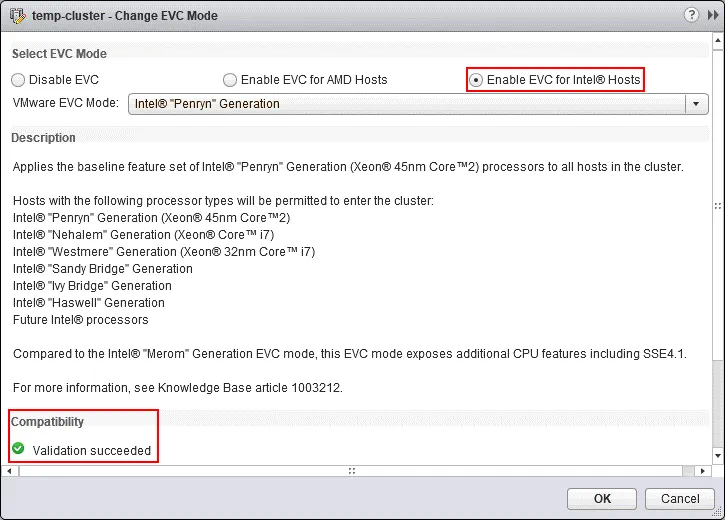The image size is (725, 520).
Task: Click the vertical scrollbar down arrow
Action: click(718, 457)
